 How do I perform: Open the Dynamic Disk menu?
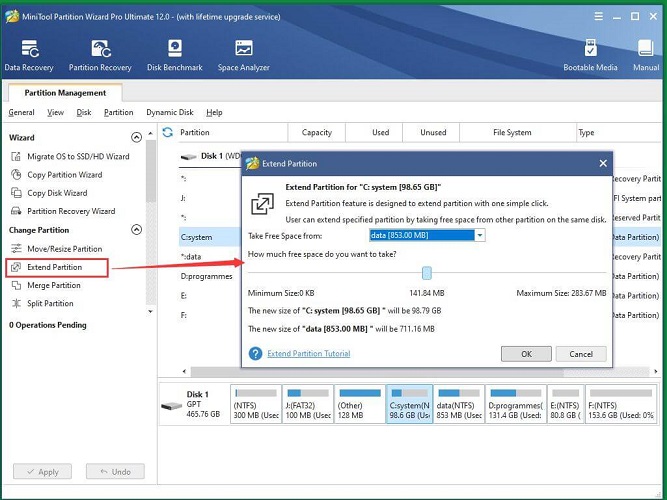click(170, 113)
